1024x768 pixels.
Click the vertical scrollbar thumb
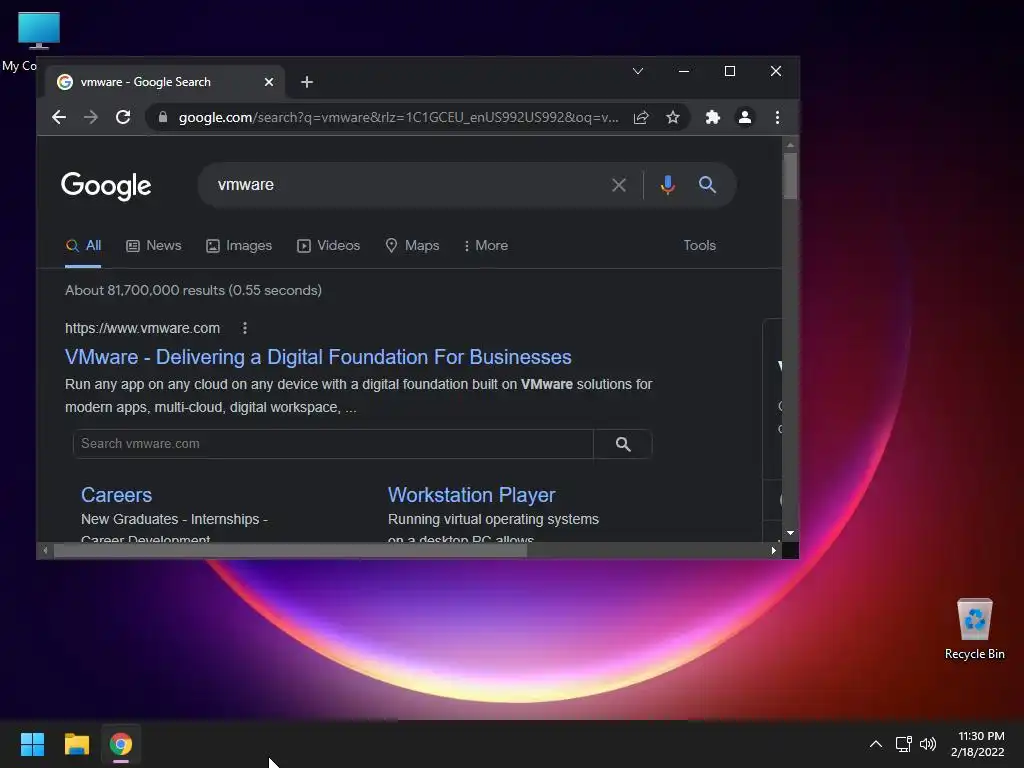click(x=790, y=176)
